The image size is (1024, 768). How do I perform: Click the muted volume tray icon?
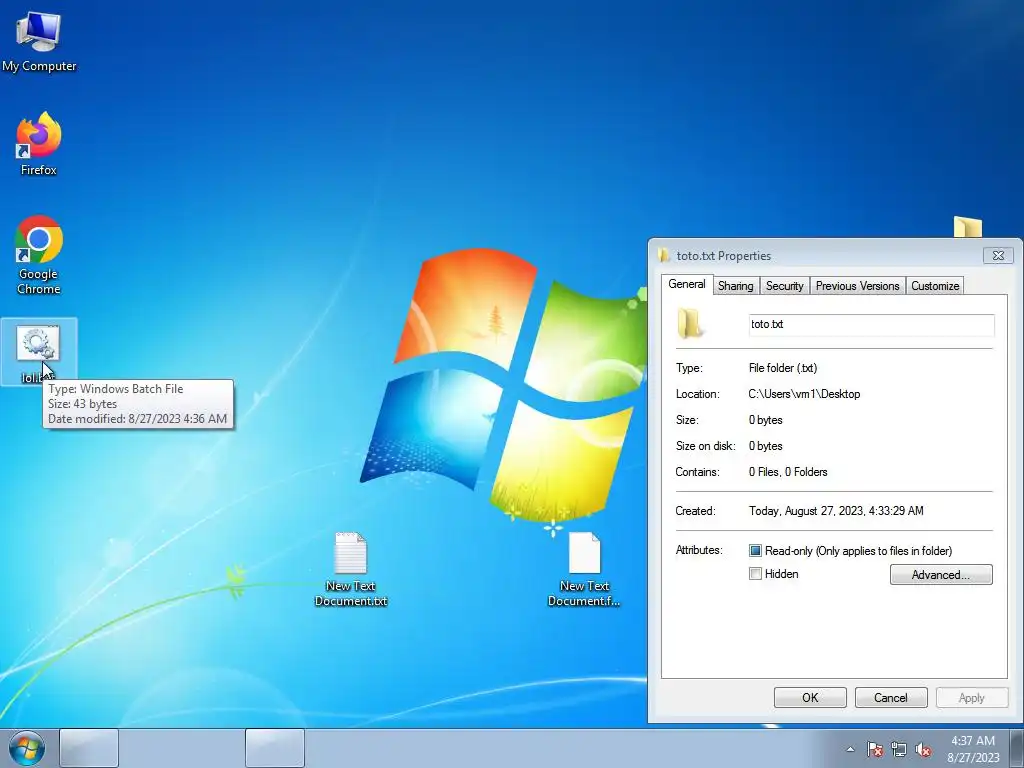[x=923, y=749]
